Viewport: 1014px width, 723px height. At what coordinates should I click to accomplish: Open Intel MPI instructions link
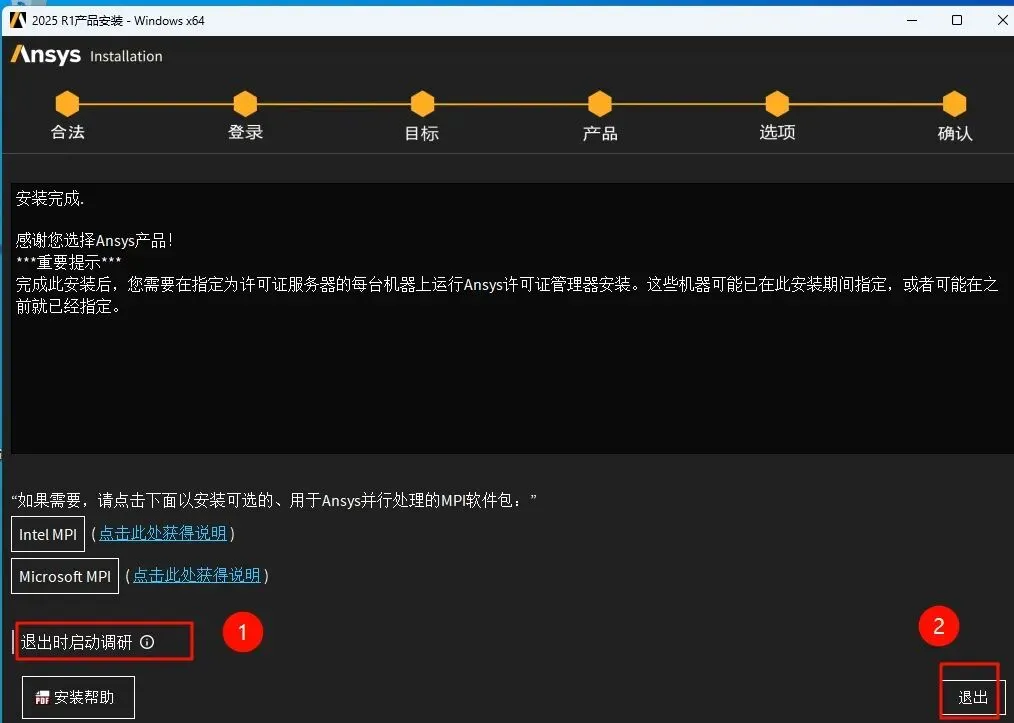(163, 534)
